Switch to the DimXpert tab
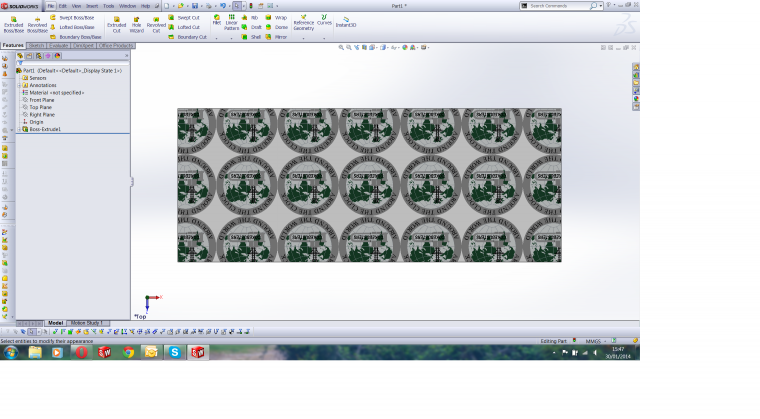 [83, 46]
